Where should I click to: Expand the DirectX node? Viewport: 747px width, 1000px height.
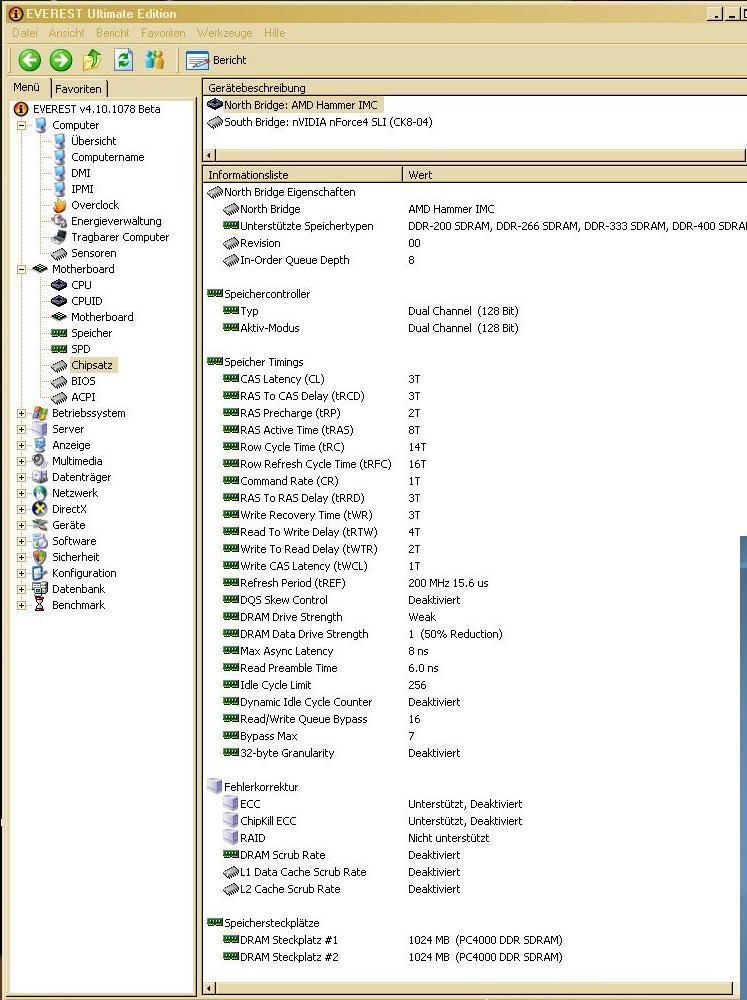[21, 509]
